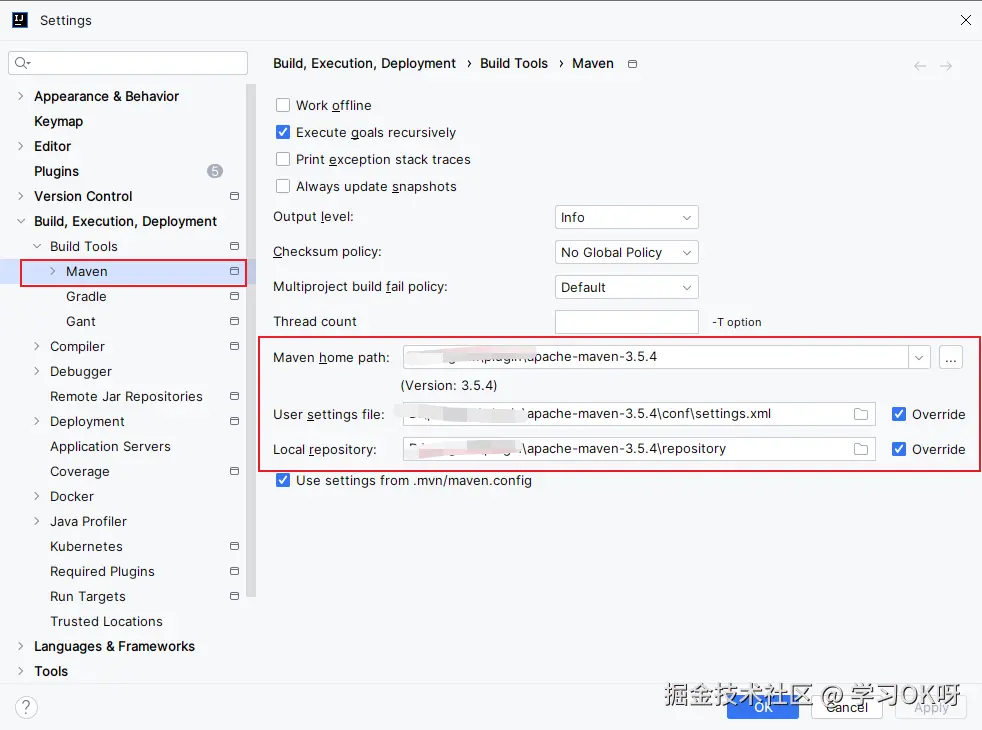Expand the Maven tree node
This screenshot has height=730, width=982.
coord(53,271)
